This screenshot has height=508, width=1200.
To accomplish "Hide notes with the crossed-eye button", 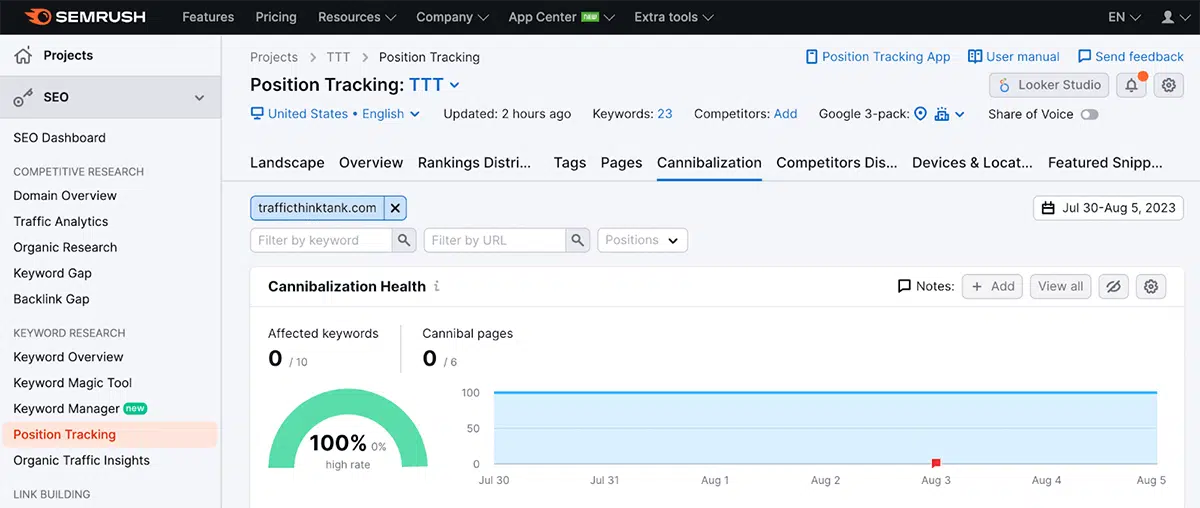I will coord(1113,286).
